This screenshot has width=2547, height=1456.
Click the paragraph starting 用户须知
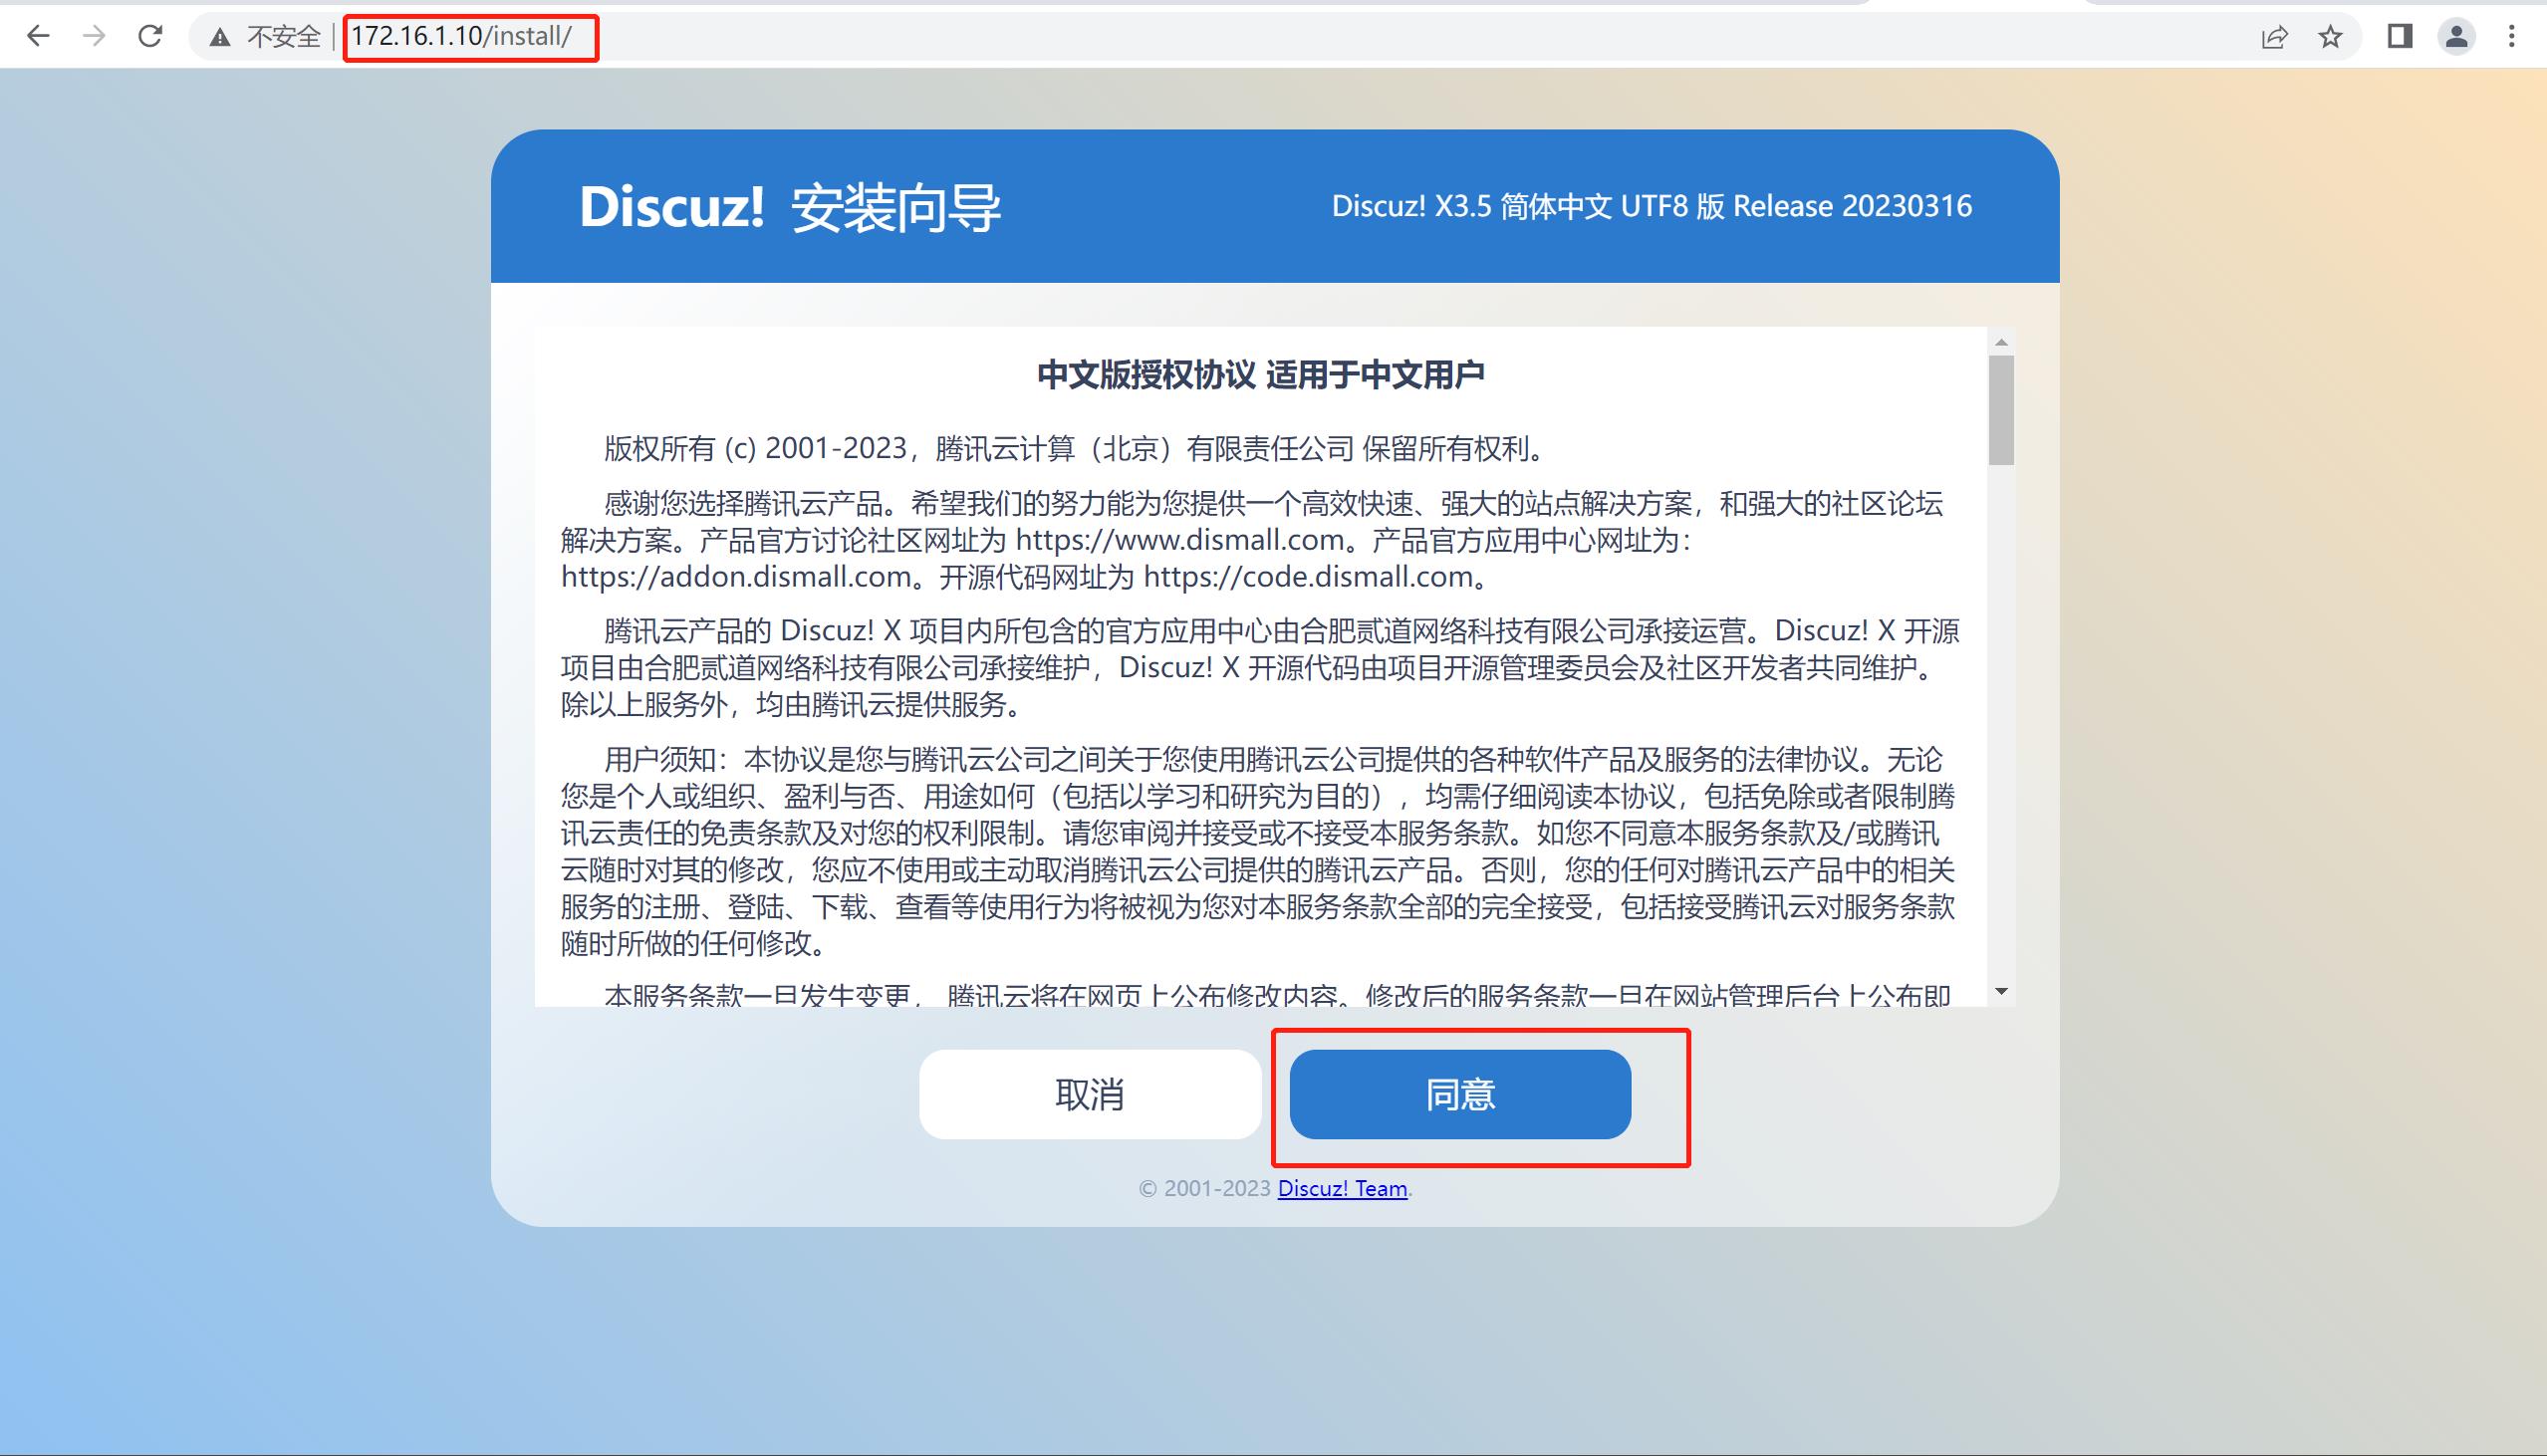[1258, 851]
